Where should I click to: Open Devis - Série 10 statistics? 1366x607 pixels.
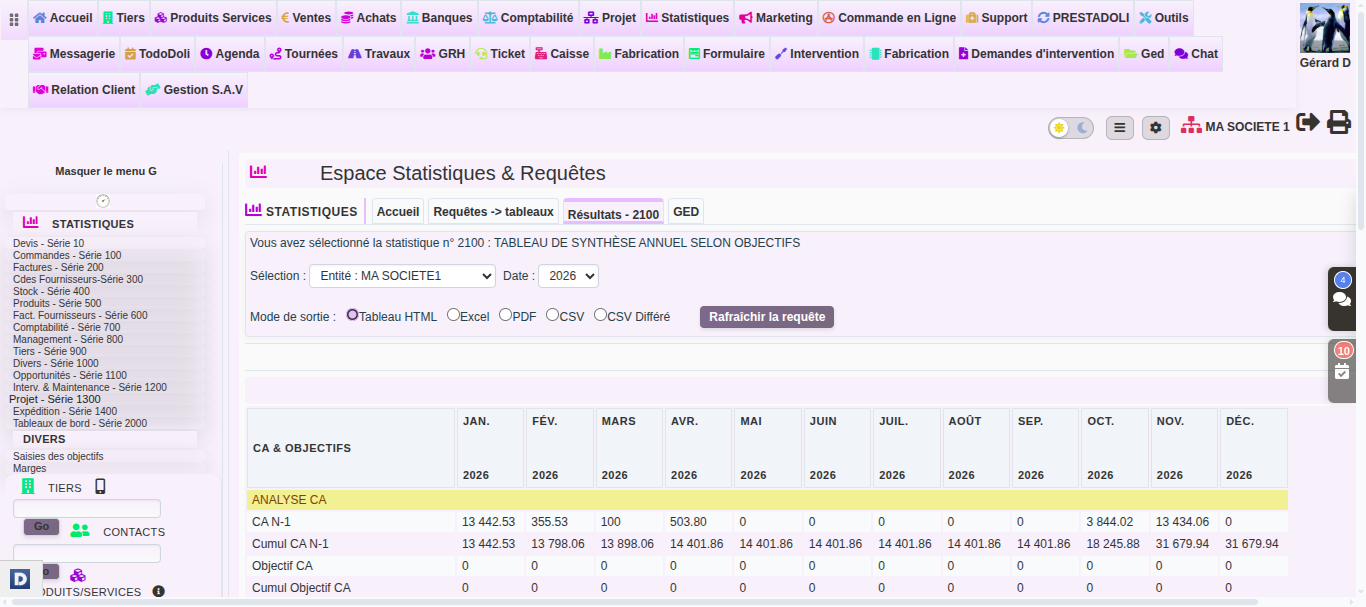(49, 243)
